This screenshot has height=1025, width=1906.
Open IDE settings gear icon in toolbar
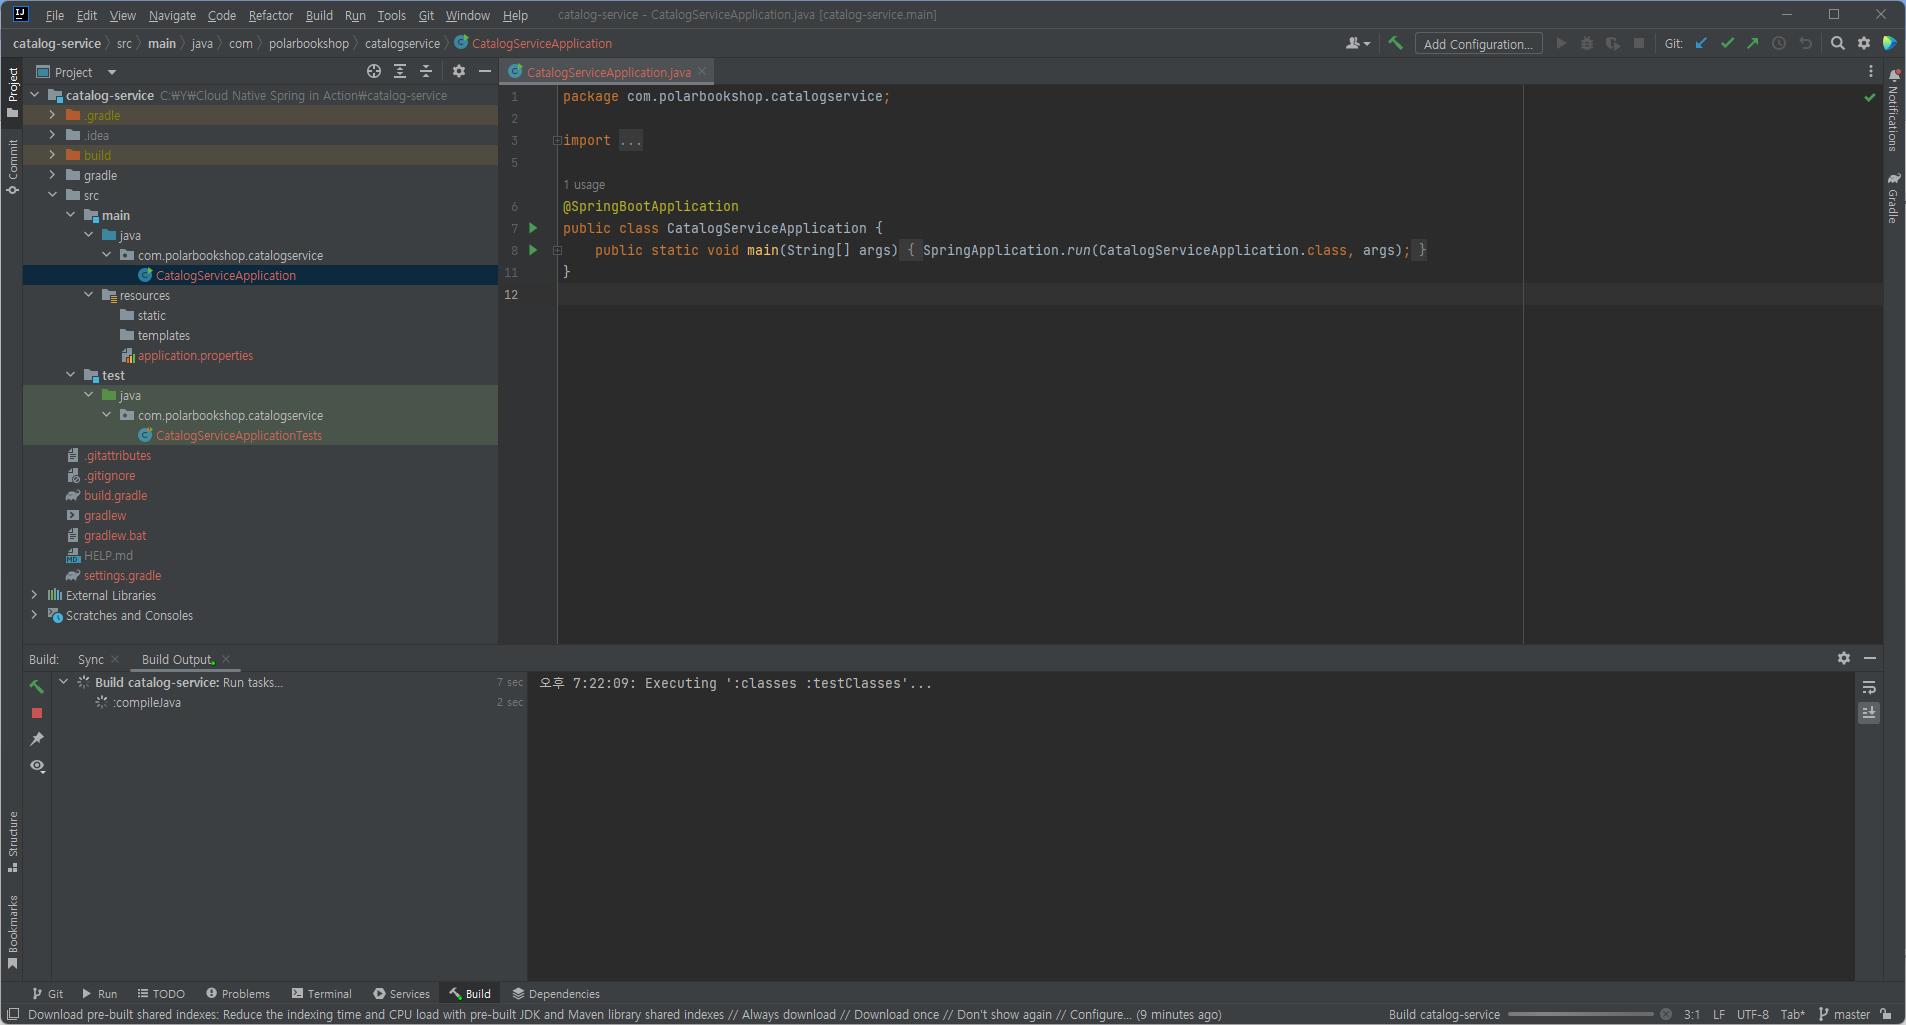click(x=1864, y=43)
